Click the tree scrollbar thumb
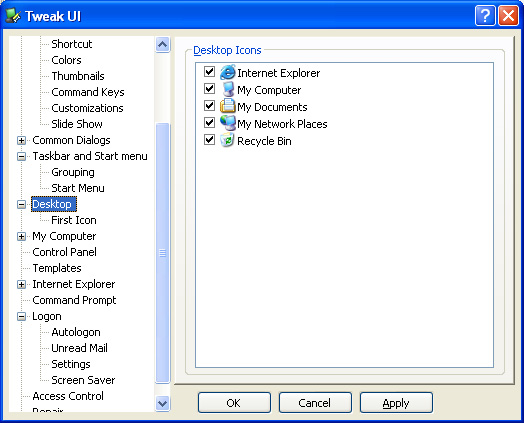The width and height of the screenshot is (524, 423). click(163, 253)
